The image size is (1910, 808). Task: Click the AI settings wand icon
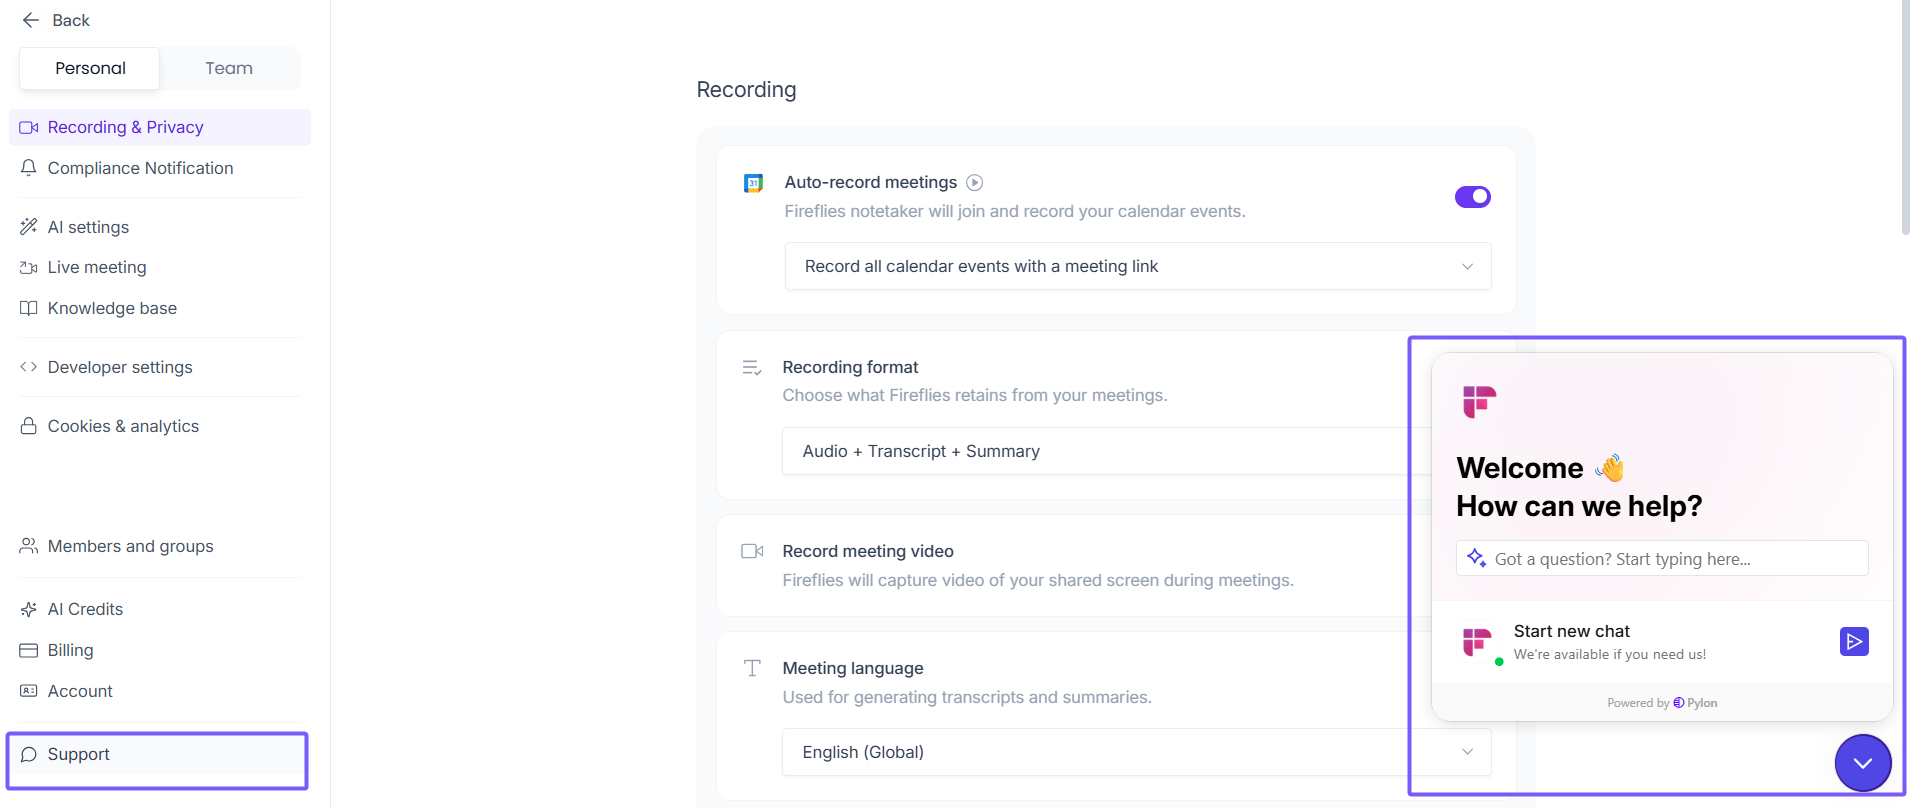(29, 227)
